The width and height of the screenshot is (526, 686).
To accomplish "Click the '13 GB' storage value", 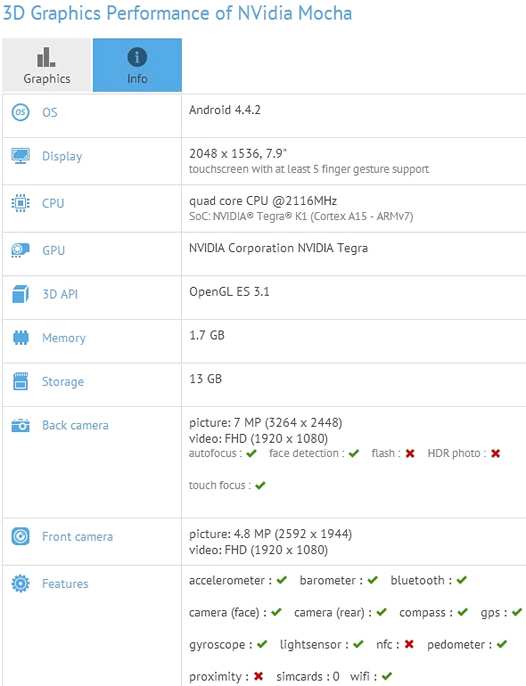I will click(205, 379).
